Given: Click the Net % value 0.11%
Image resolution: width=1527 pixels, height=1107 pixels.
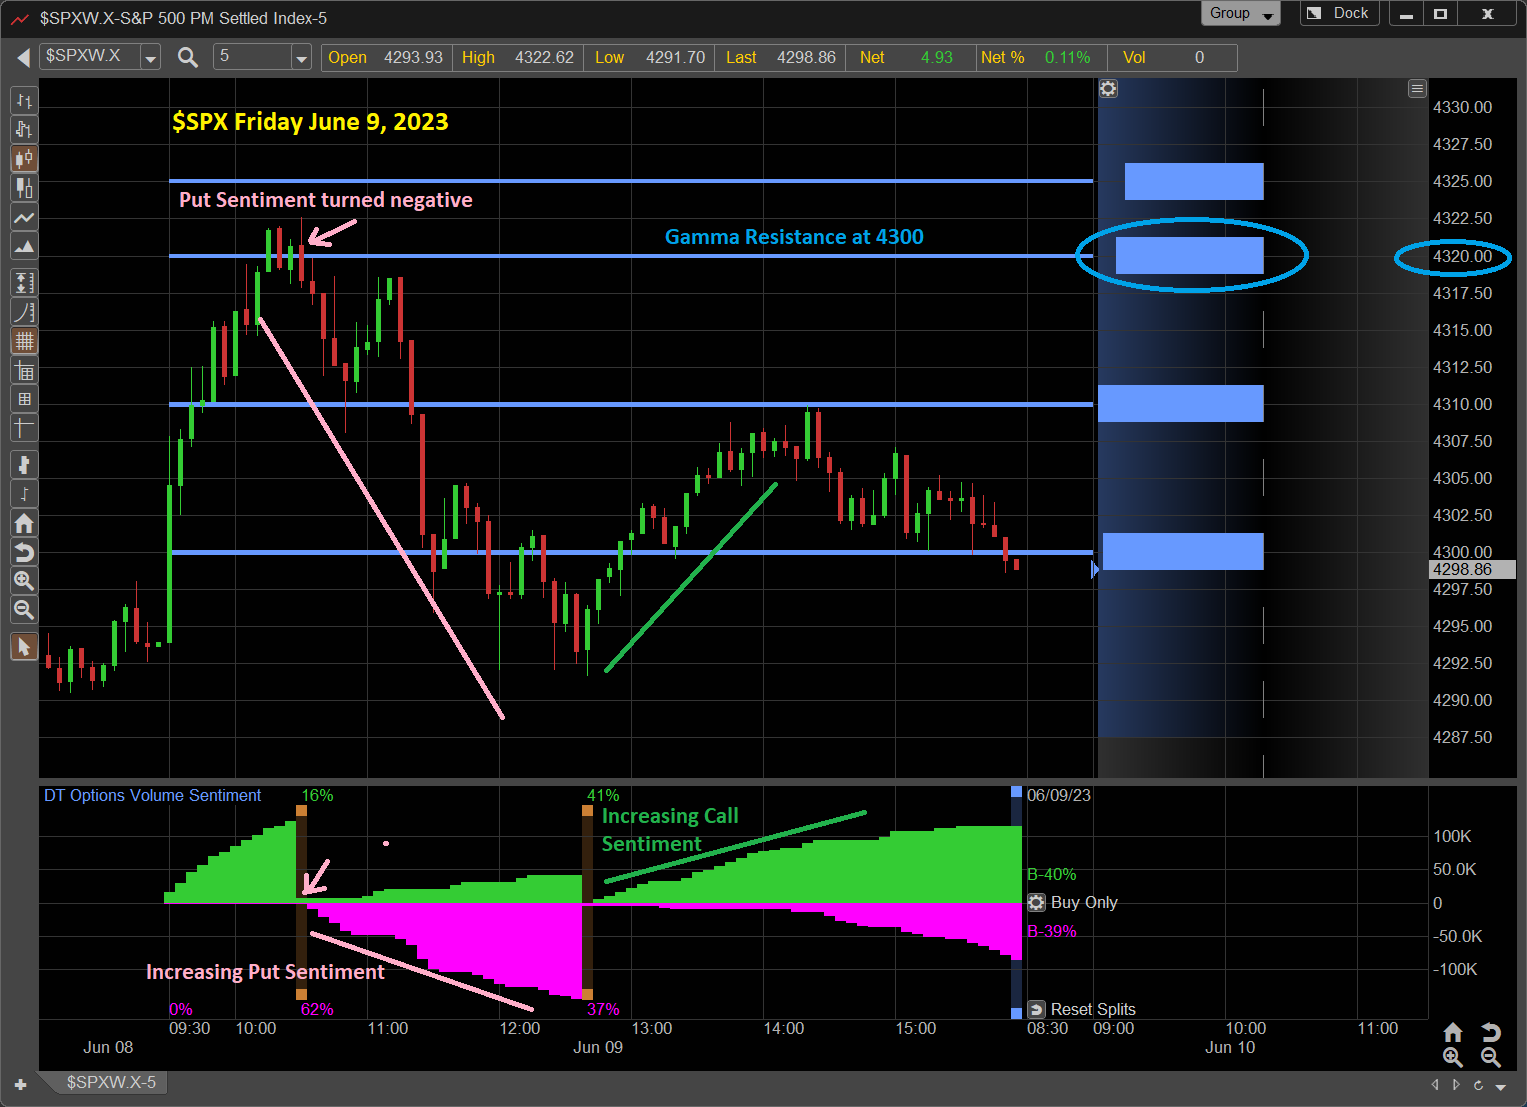Looking at the screenshot, I should click(x=1067, y=58).
